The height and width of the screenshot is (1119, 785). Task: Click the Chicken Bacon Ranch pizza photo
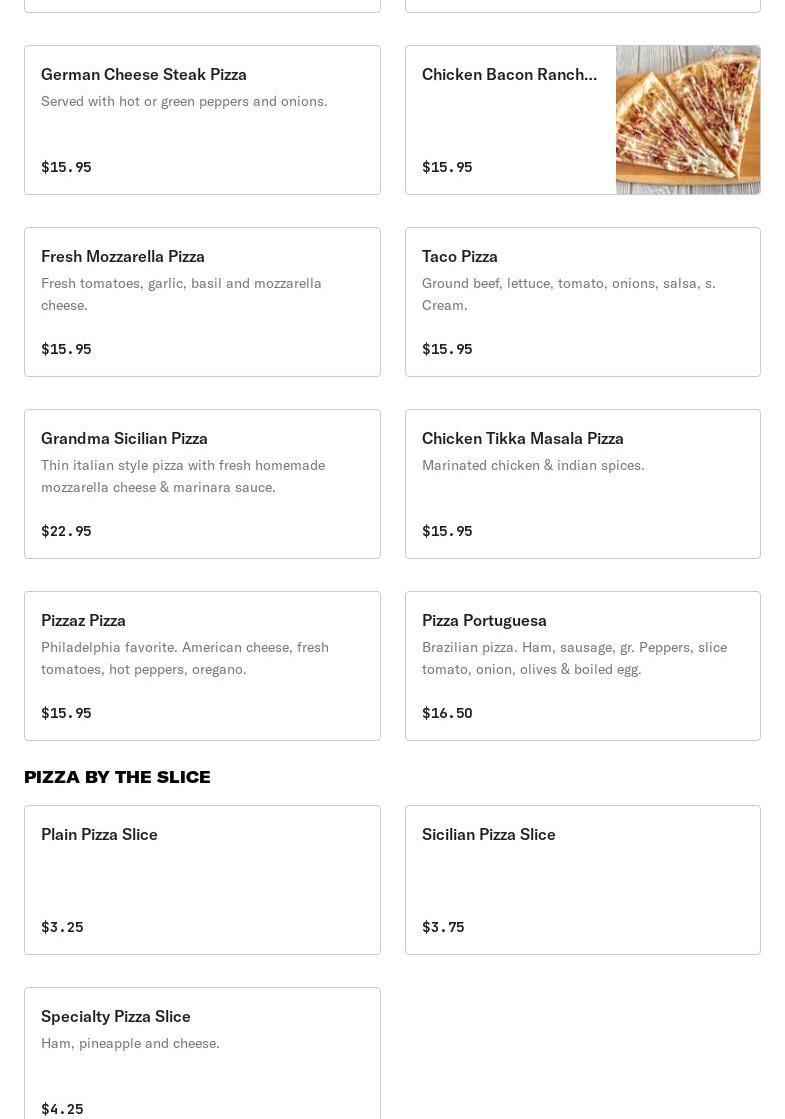point(687,120)
